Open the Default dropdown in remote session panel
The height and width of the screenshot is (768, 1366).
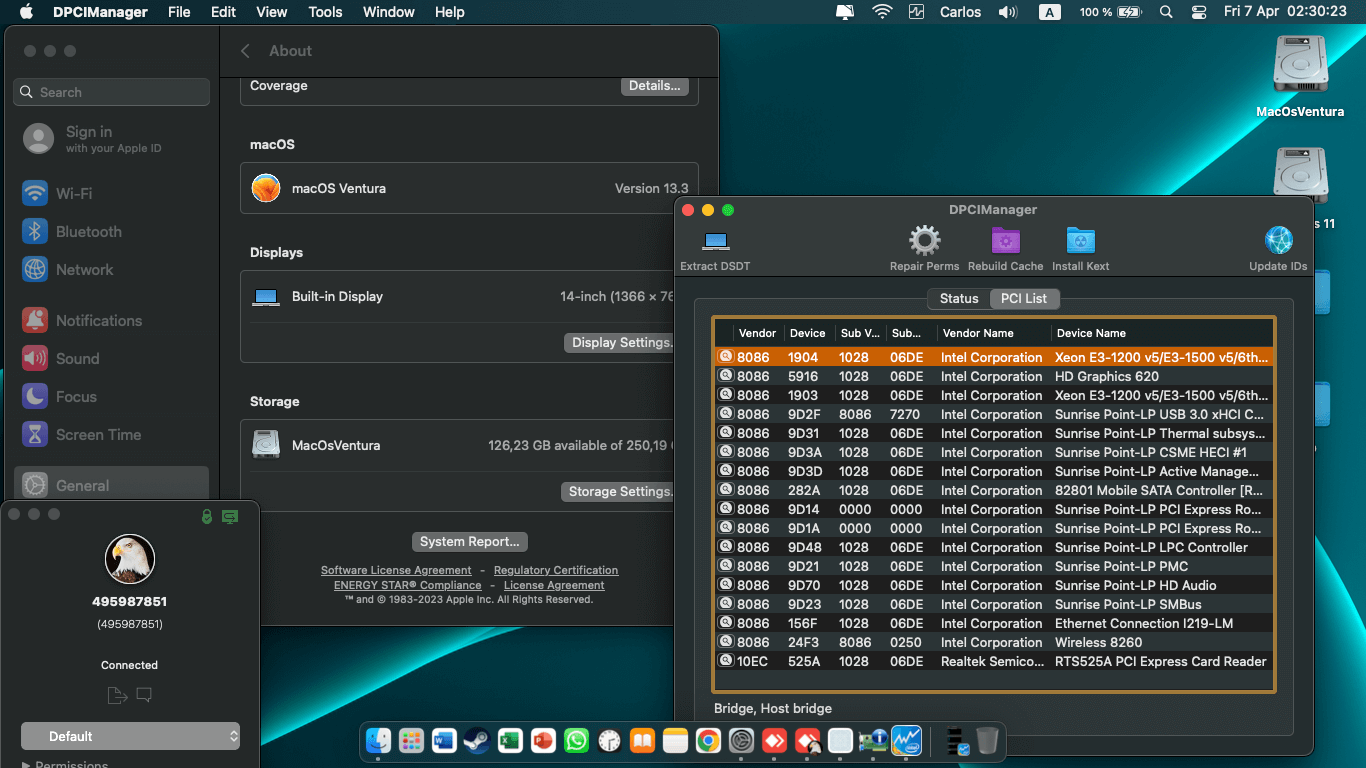tap(130, 736)
